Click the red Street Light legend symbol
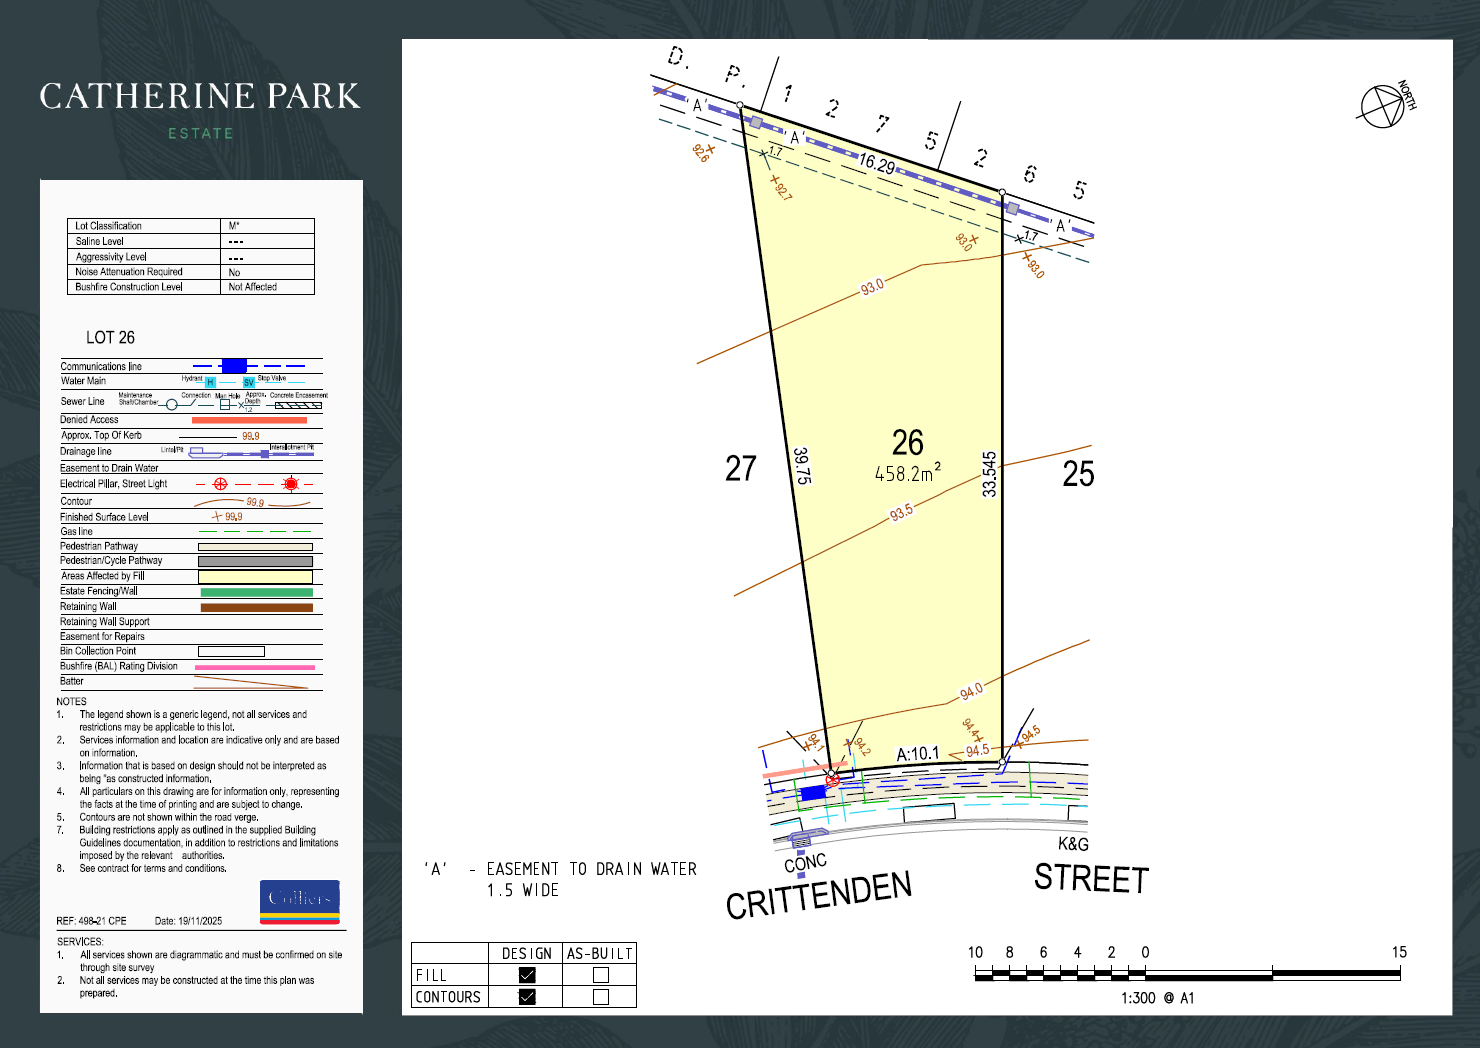1480x1048 pixels. (x=290, y=484)
